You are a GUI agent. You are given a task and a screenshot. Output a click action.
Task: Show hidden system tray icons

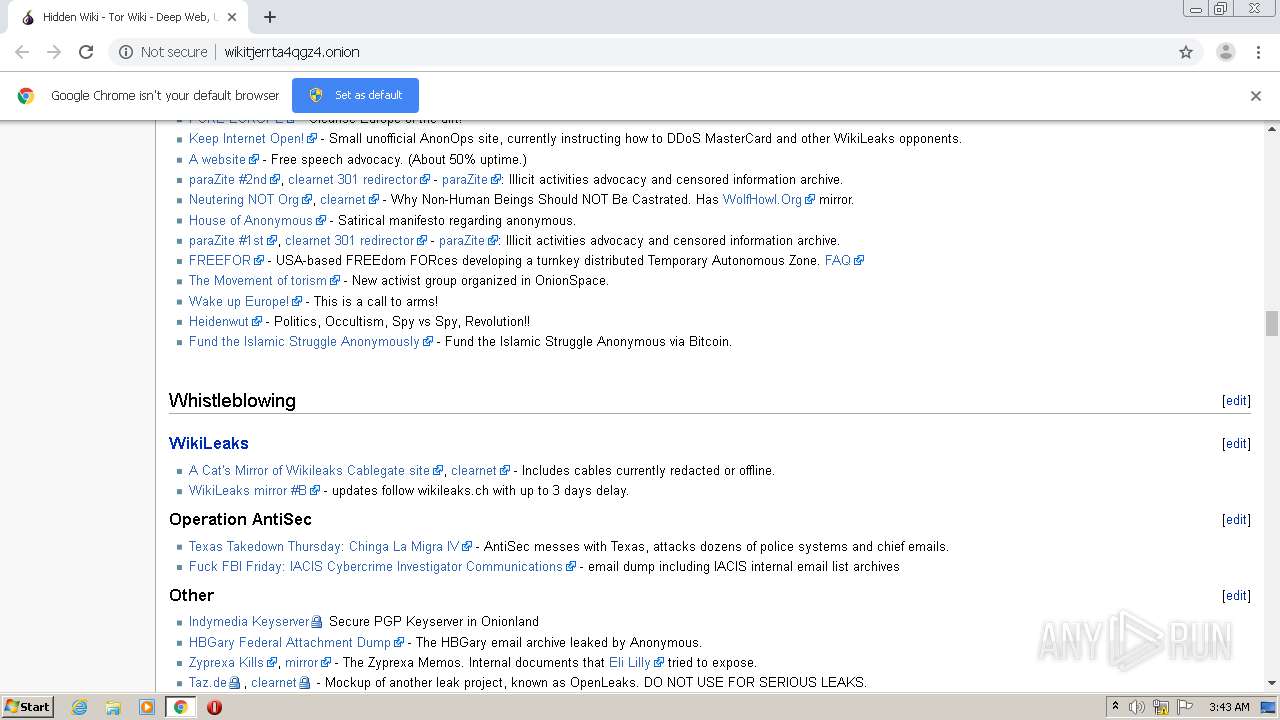(1115, 707)
